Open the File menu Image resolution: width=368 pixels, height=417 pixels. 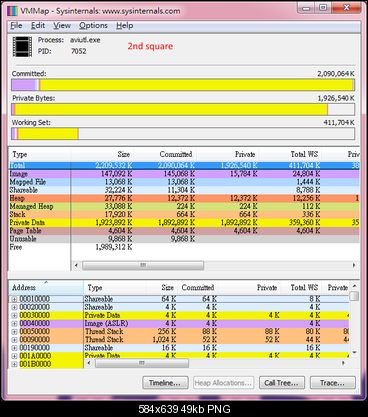point(16,26)
